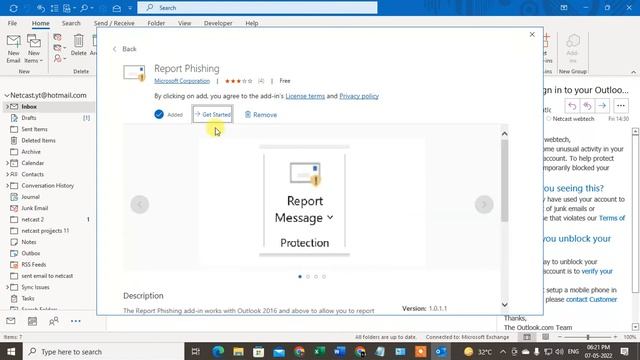Open Excel from the taskbar
640x360 pixels.
point(319,351)
